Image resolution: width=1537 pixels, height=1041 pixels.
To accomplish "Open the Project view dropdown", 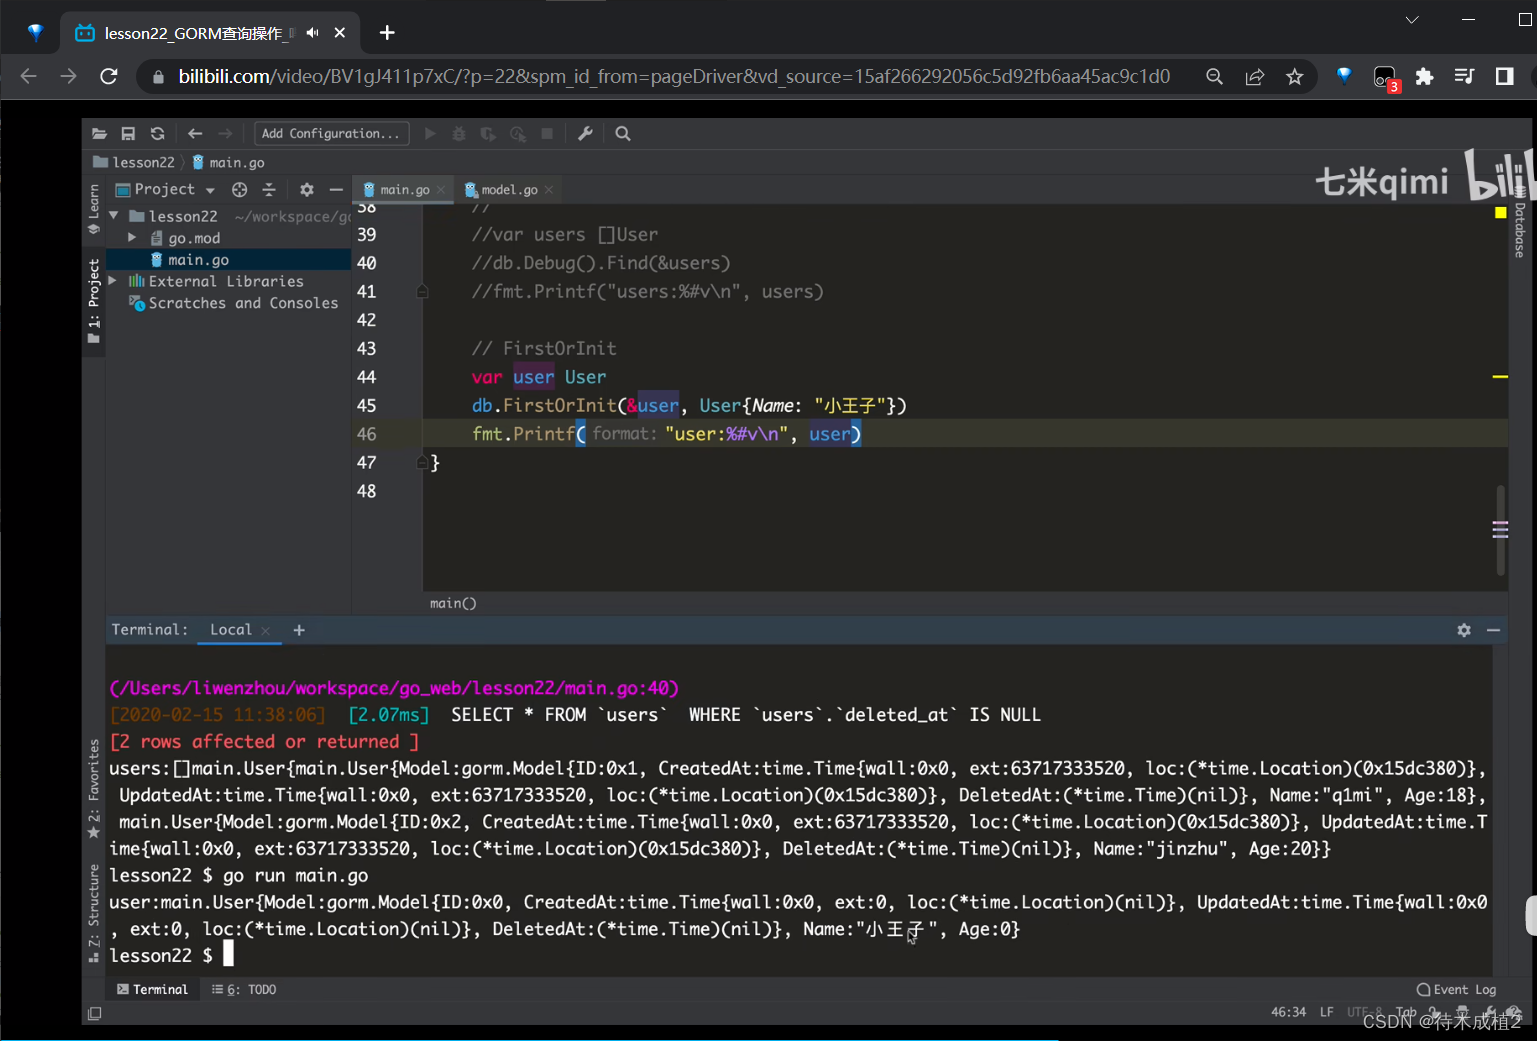I will [x=210, y=190].
